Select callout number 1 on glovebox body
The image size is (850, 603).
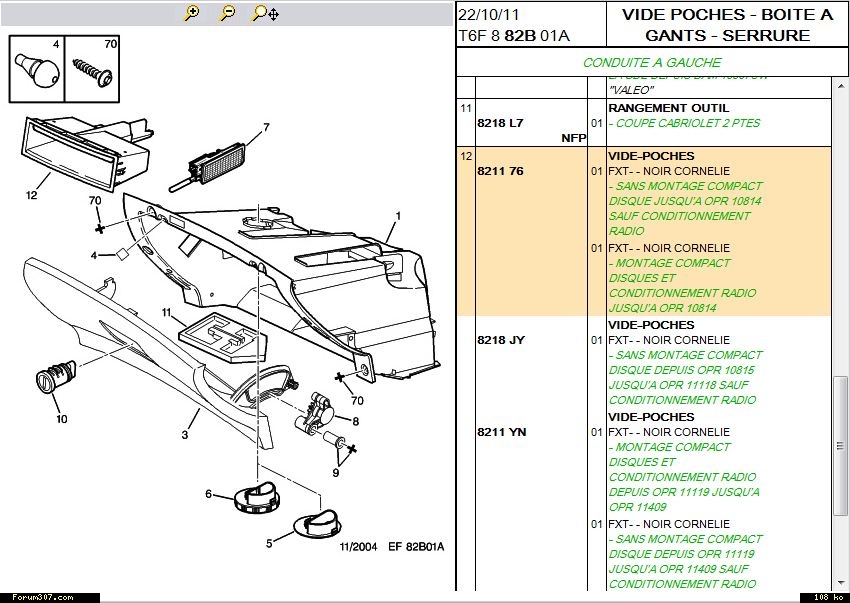(x=397, y=216)
